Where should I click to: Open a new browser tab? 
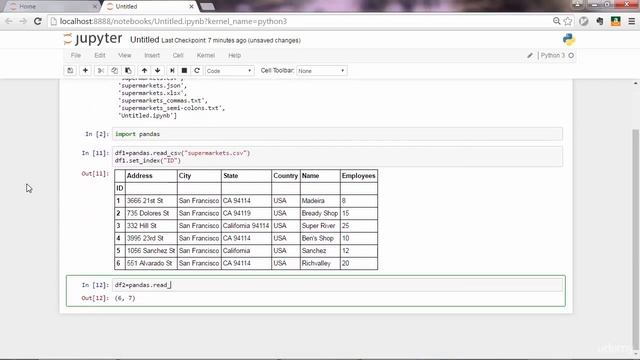207,7
